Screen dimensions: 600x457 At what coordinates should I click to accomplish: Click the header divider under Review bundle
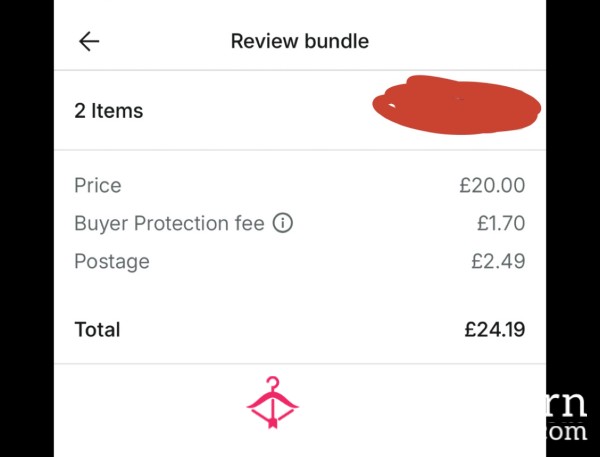300,70
